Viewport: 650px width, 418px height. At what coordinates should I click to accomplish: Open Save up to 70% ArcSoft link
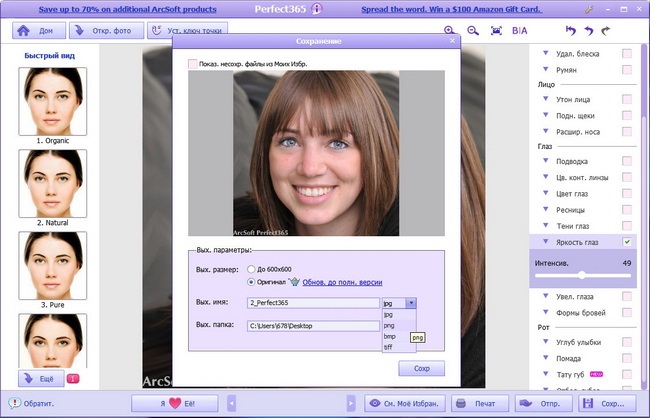[x=128, y=9]
